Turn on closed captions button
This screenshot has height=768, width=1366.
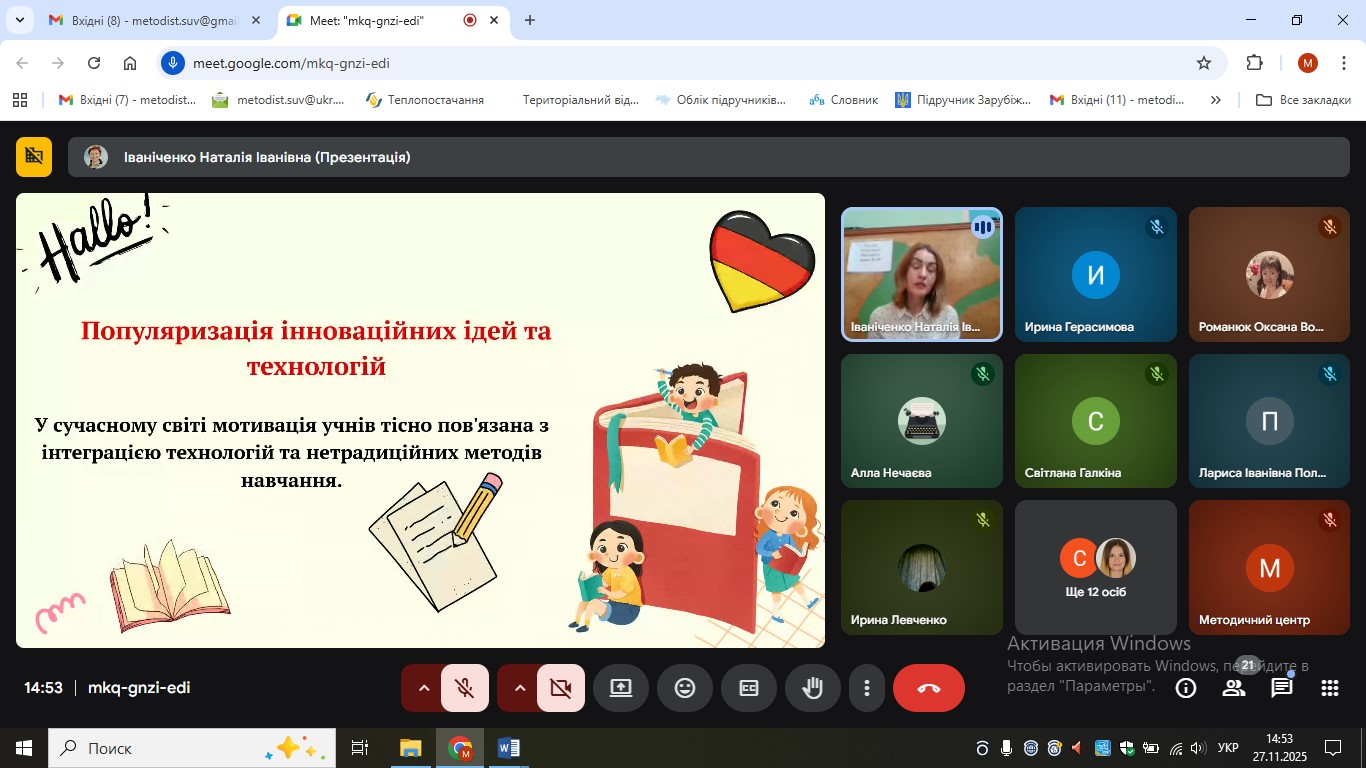pos(749,688)
